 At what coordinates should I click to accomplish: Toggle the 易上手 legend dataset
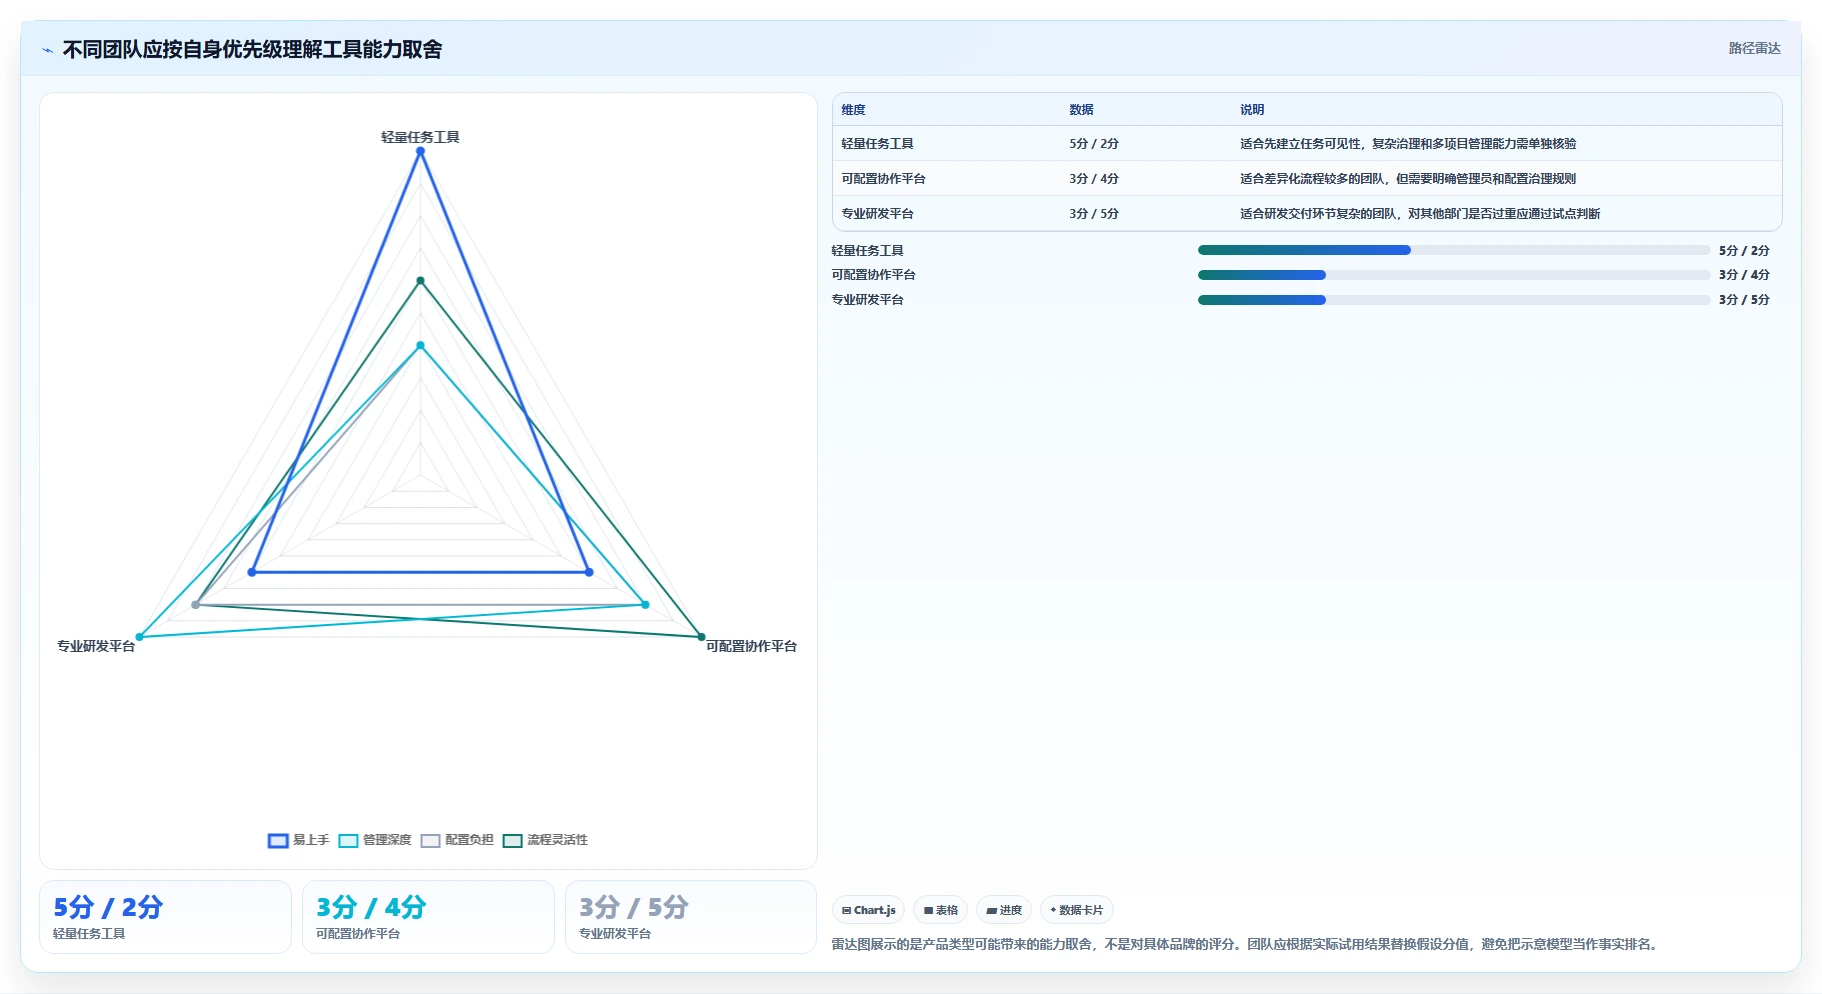point(299,840)
